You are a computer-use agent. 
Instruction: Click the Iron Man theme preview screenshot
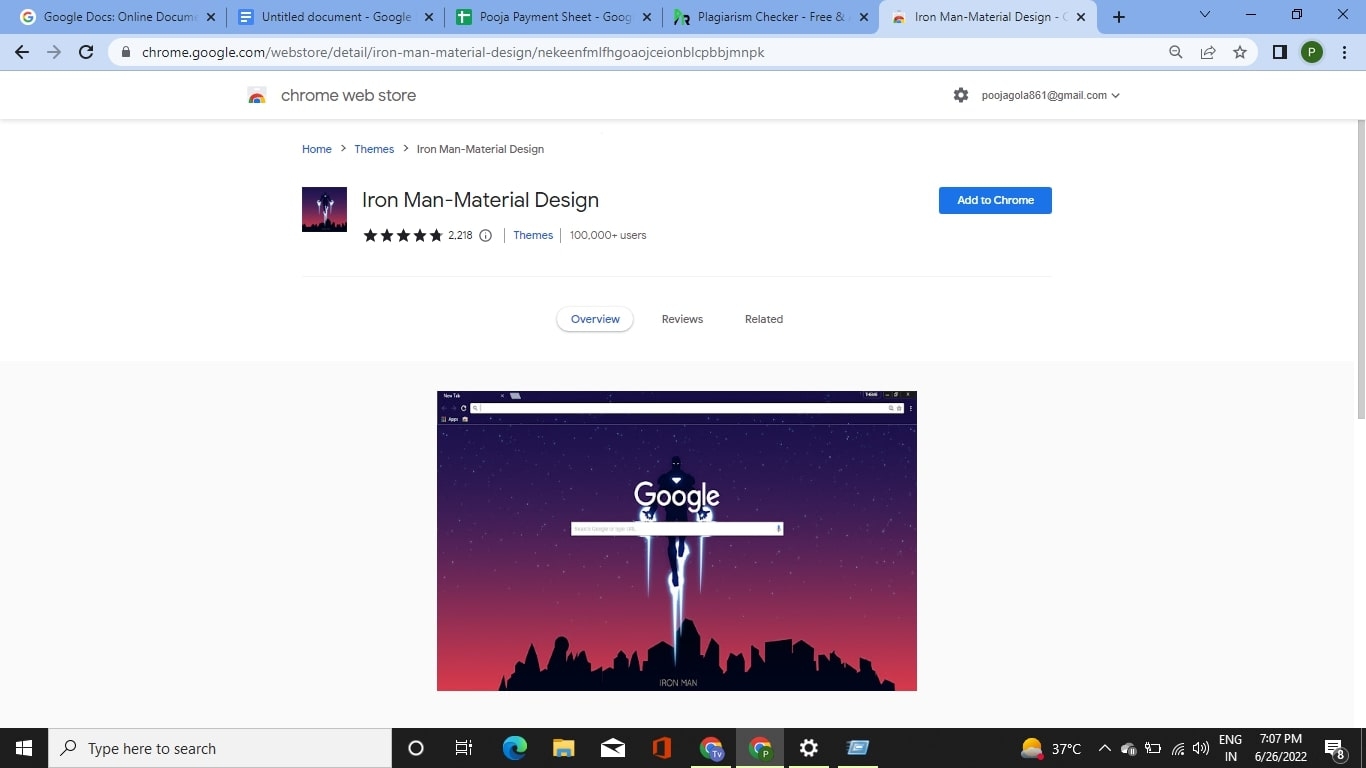pyautogui.click(x=677, y=541)
